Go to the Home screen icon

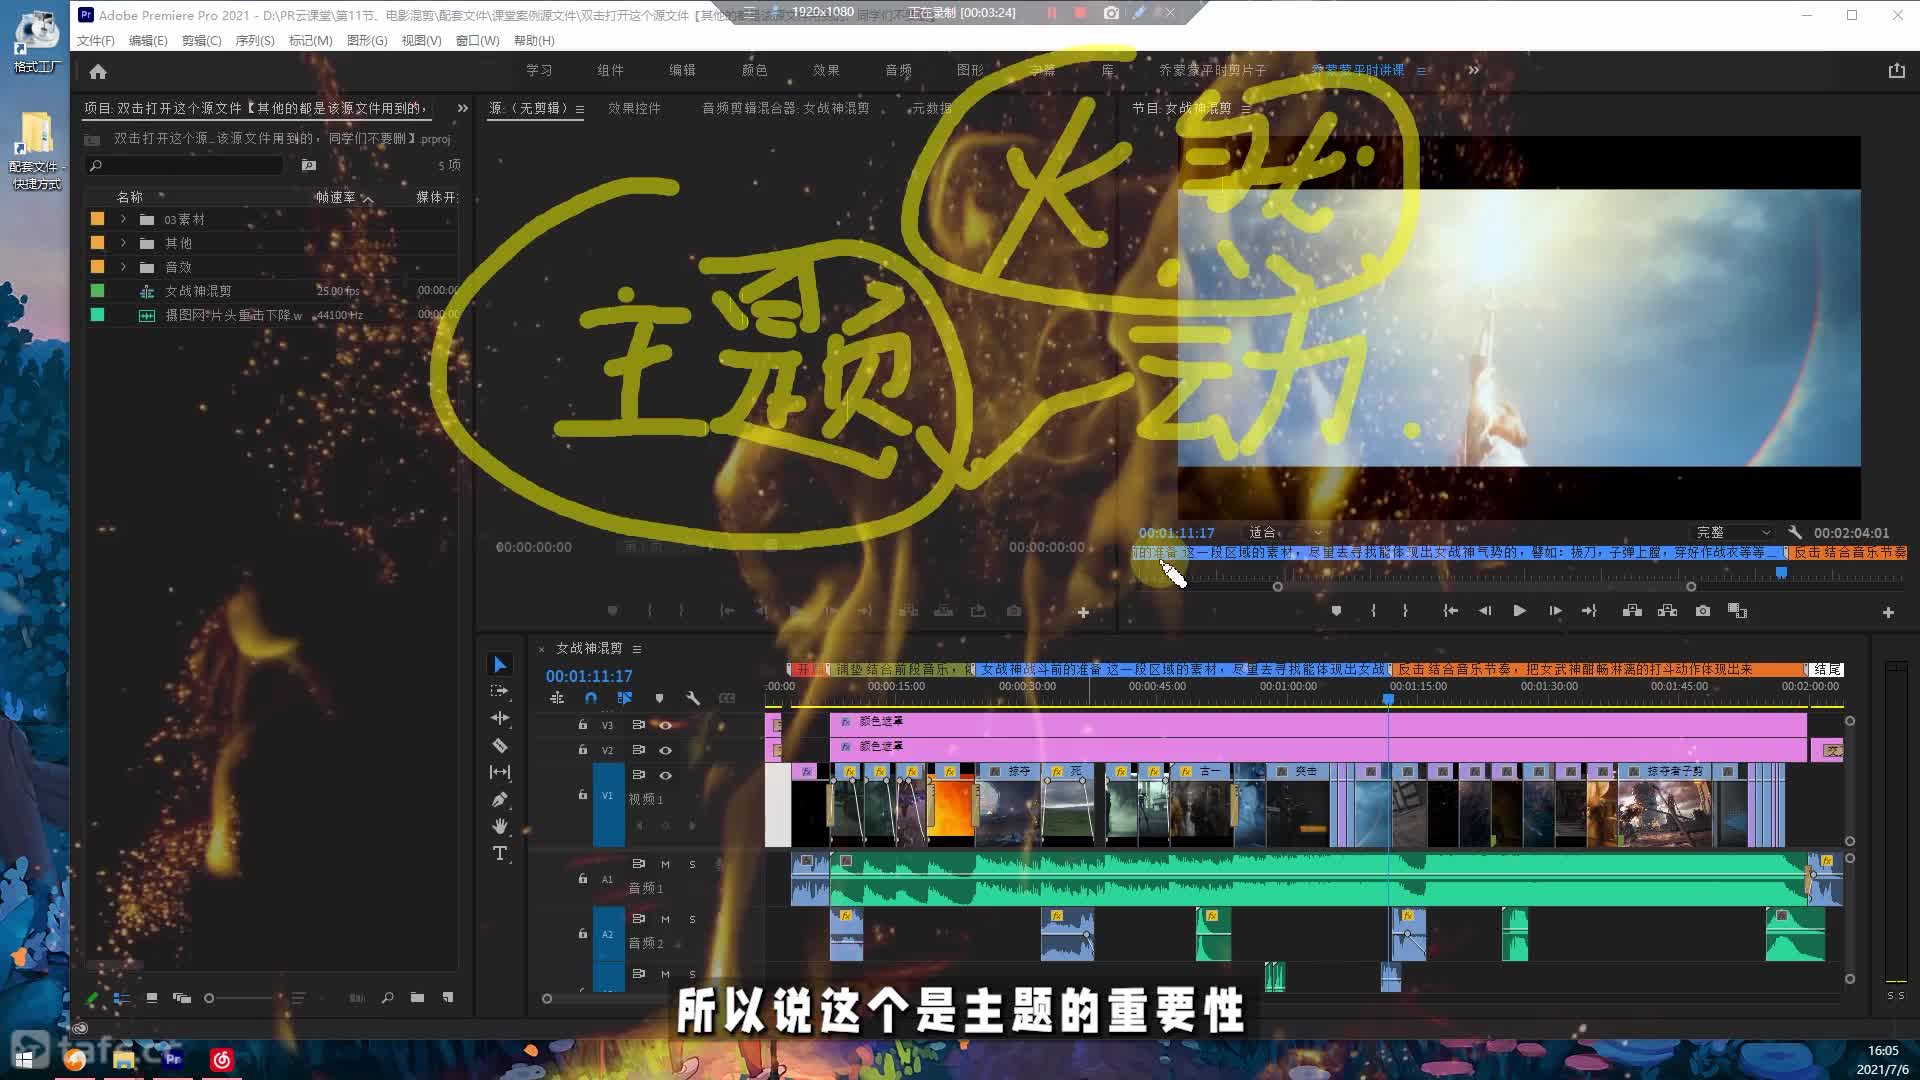(x=98, y=71)
